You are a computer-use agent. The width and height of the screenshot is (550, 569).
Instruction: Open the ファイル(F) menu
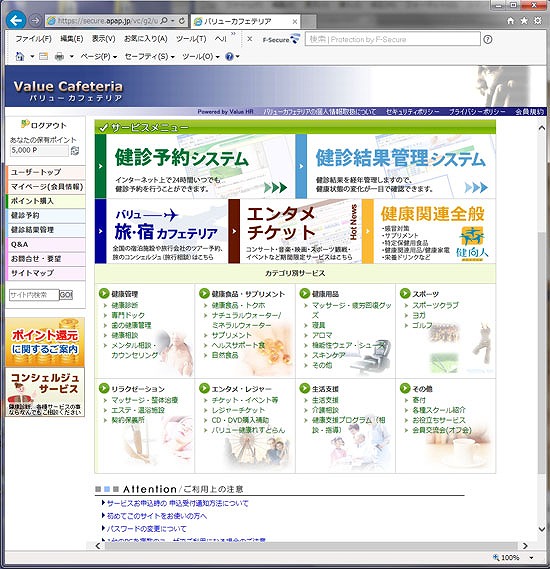pyautogui.click(x=33, y=38)
